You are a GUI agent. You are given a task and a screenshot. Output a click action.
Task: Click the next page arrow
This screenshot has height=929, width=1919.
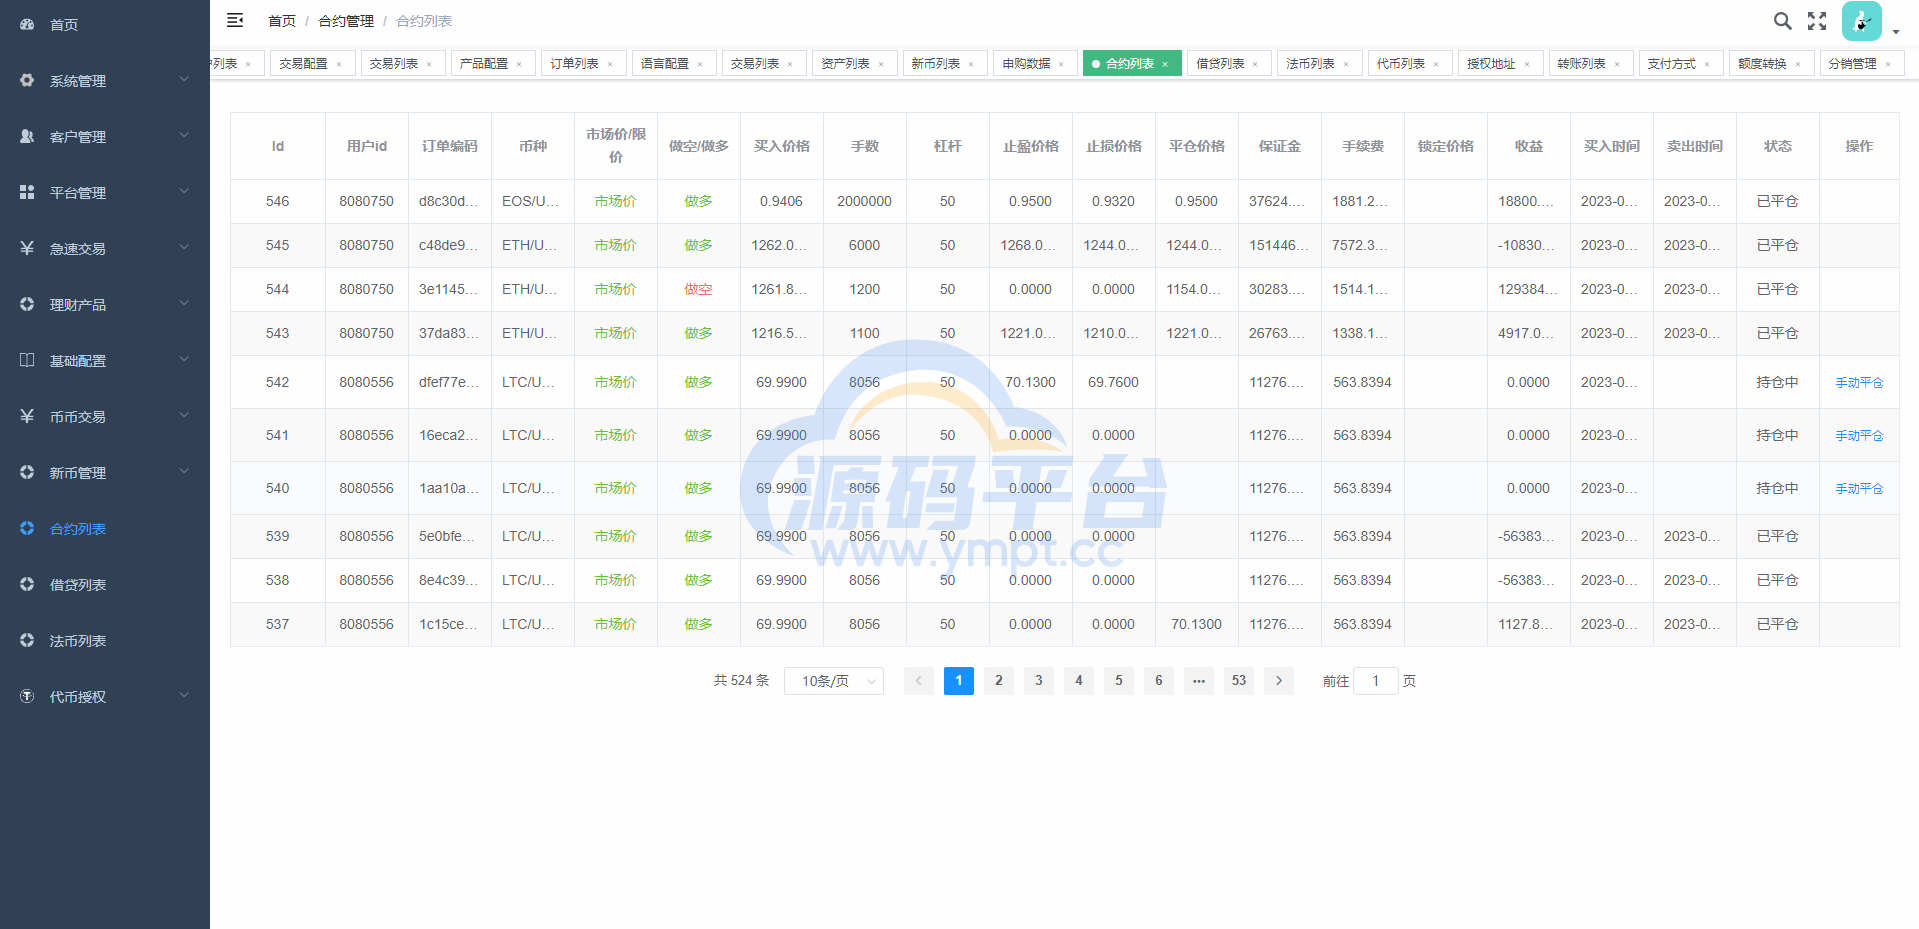1278,681
